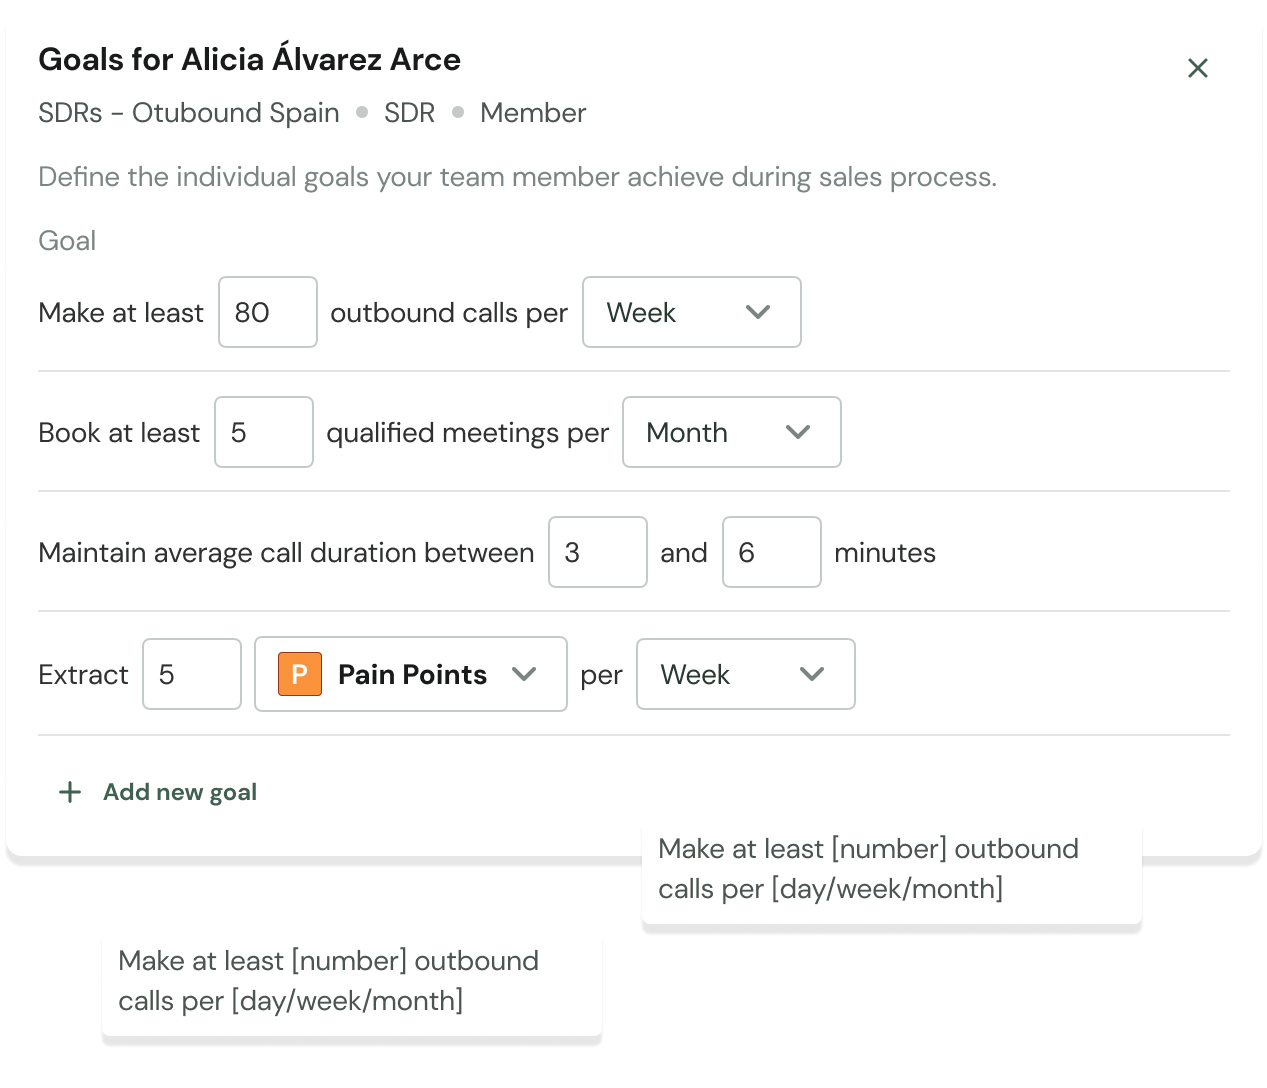Viewport: 1267px width, 1088px height.
Task: Edit the maximum call duration field
Action: [x=771, y=552]
